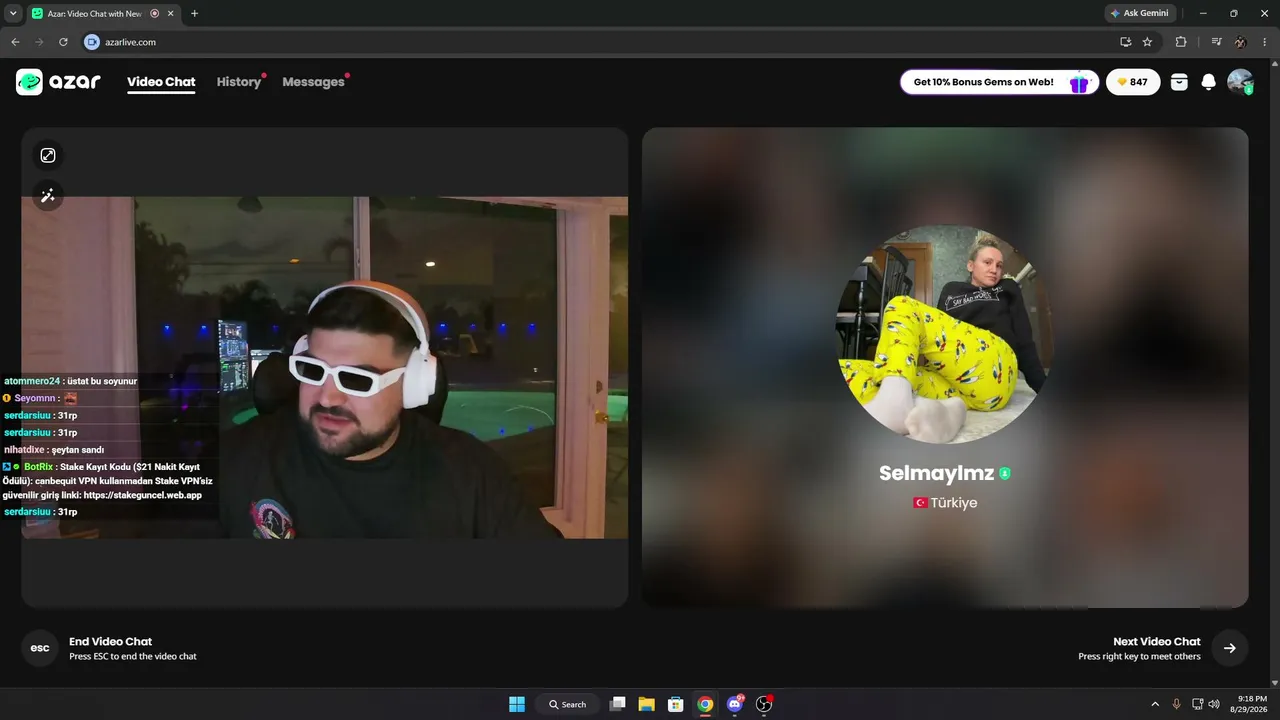Open the Windows Start menu
This screenshot has width=1280, height=720.
(517, 704)
